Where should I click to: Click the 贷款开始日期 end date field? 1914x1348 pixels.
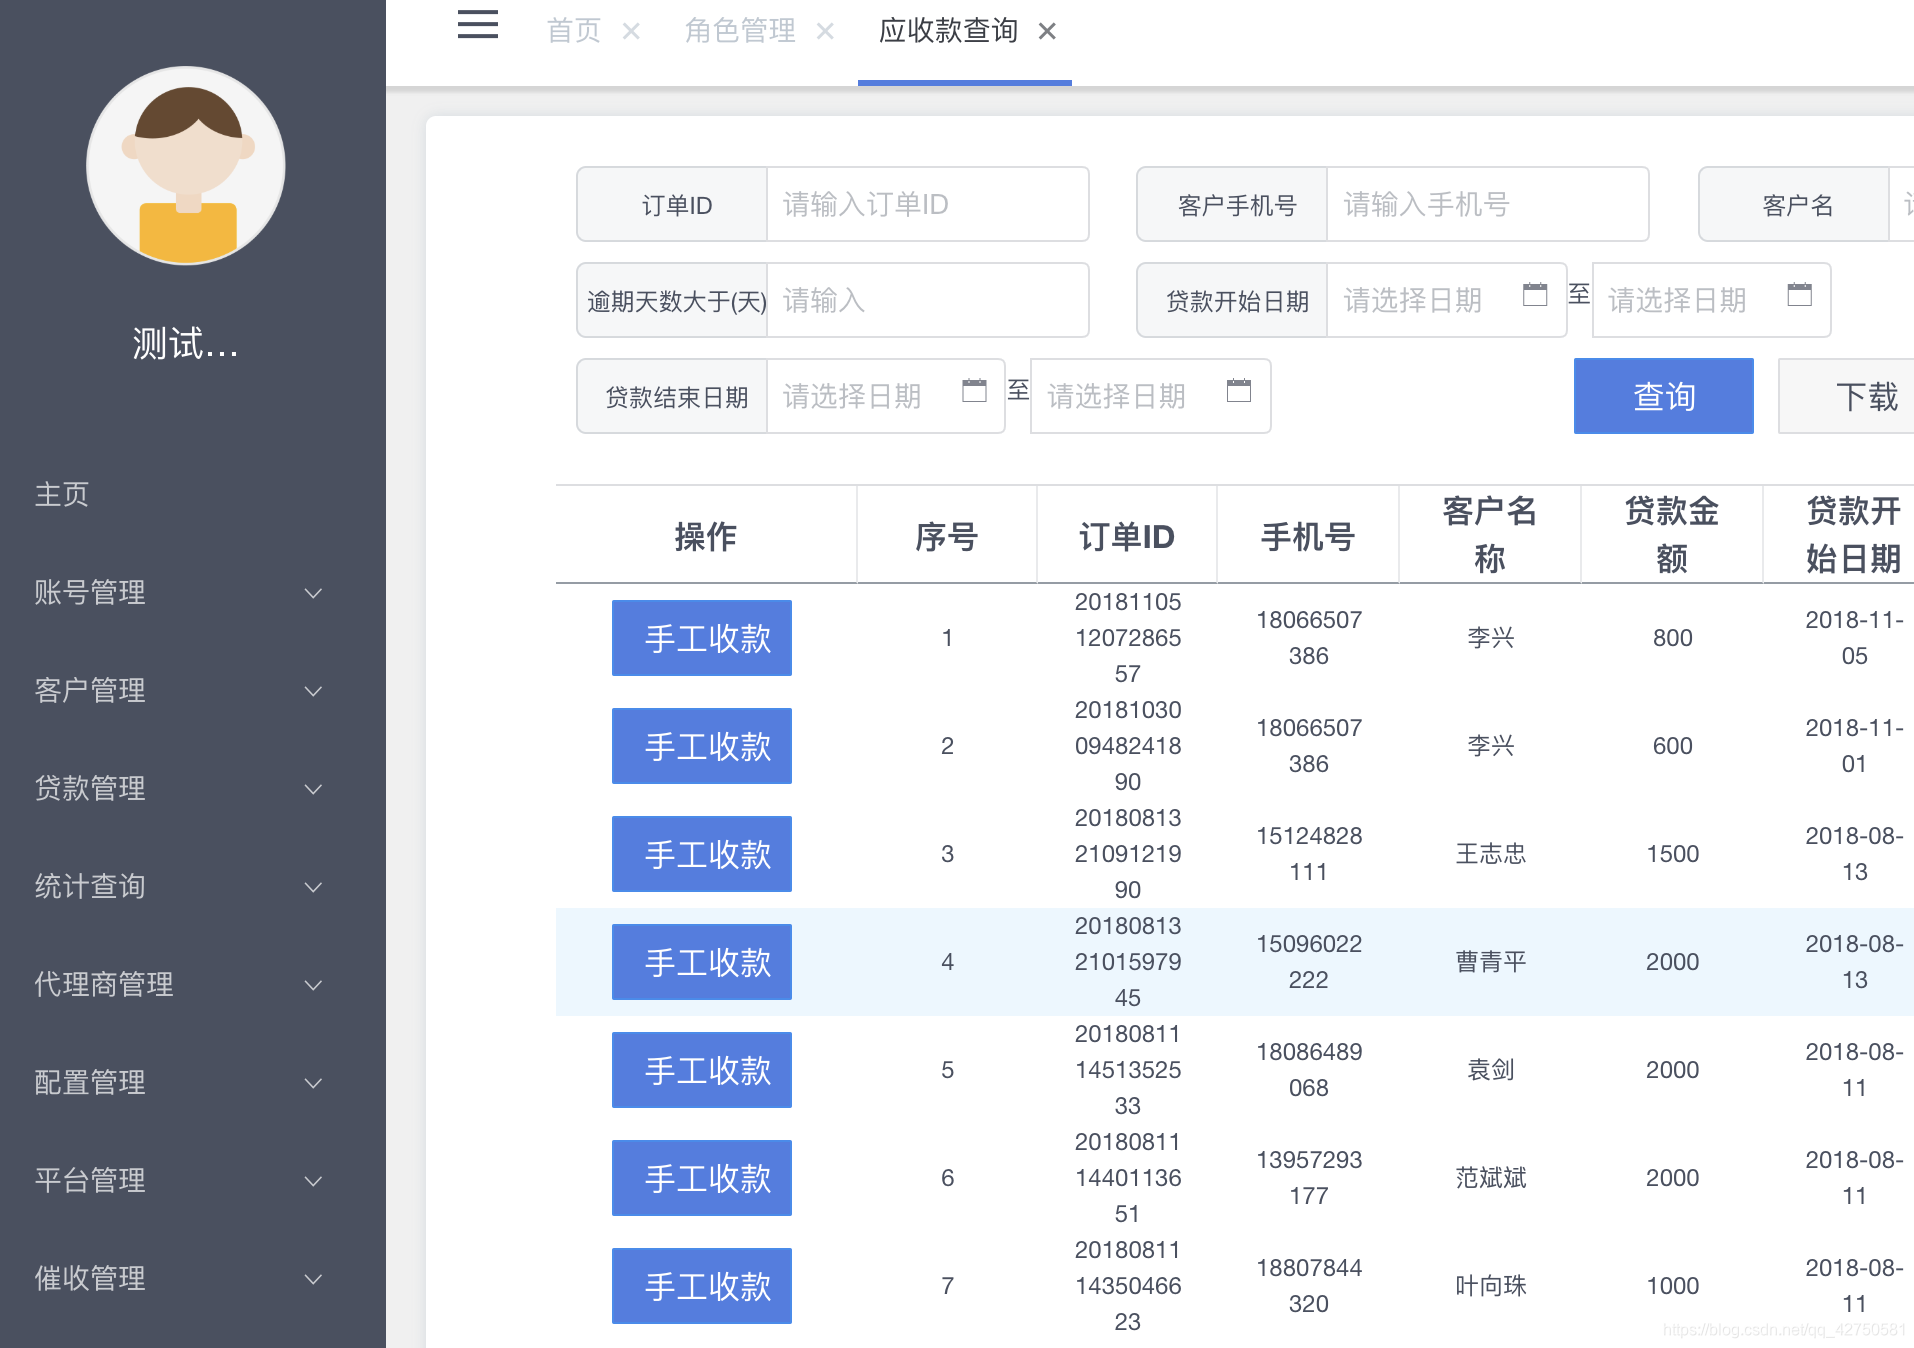[1711, 300]
